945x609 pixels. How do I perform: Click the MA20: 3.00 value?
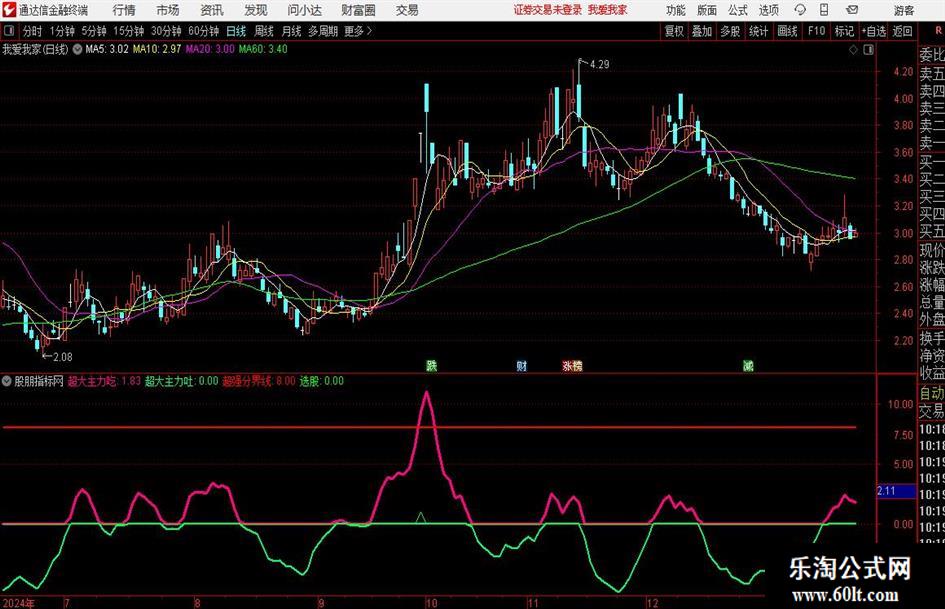point(210,49)
